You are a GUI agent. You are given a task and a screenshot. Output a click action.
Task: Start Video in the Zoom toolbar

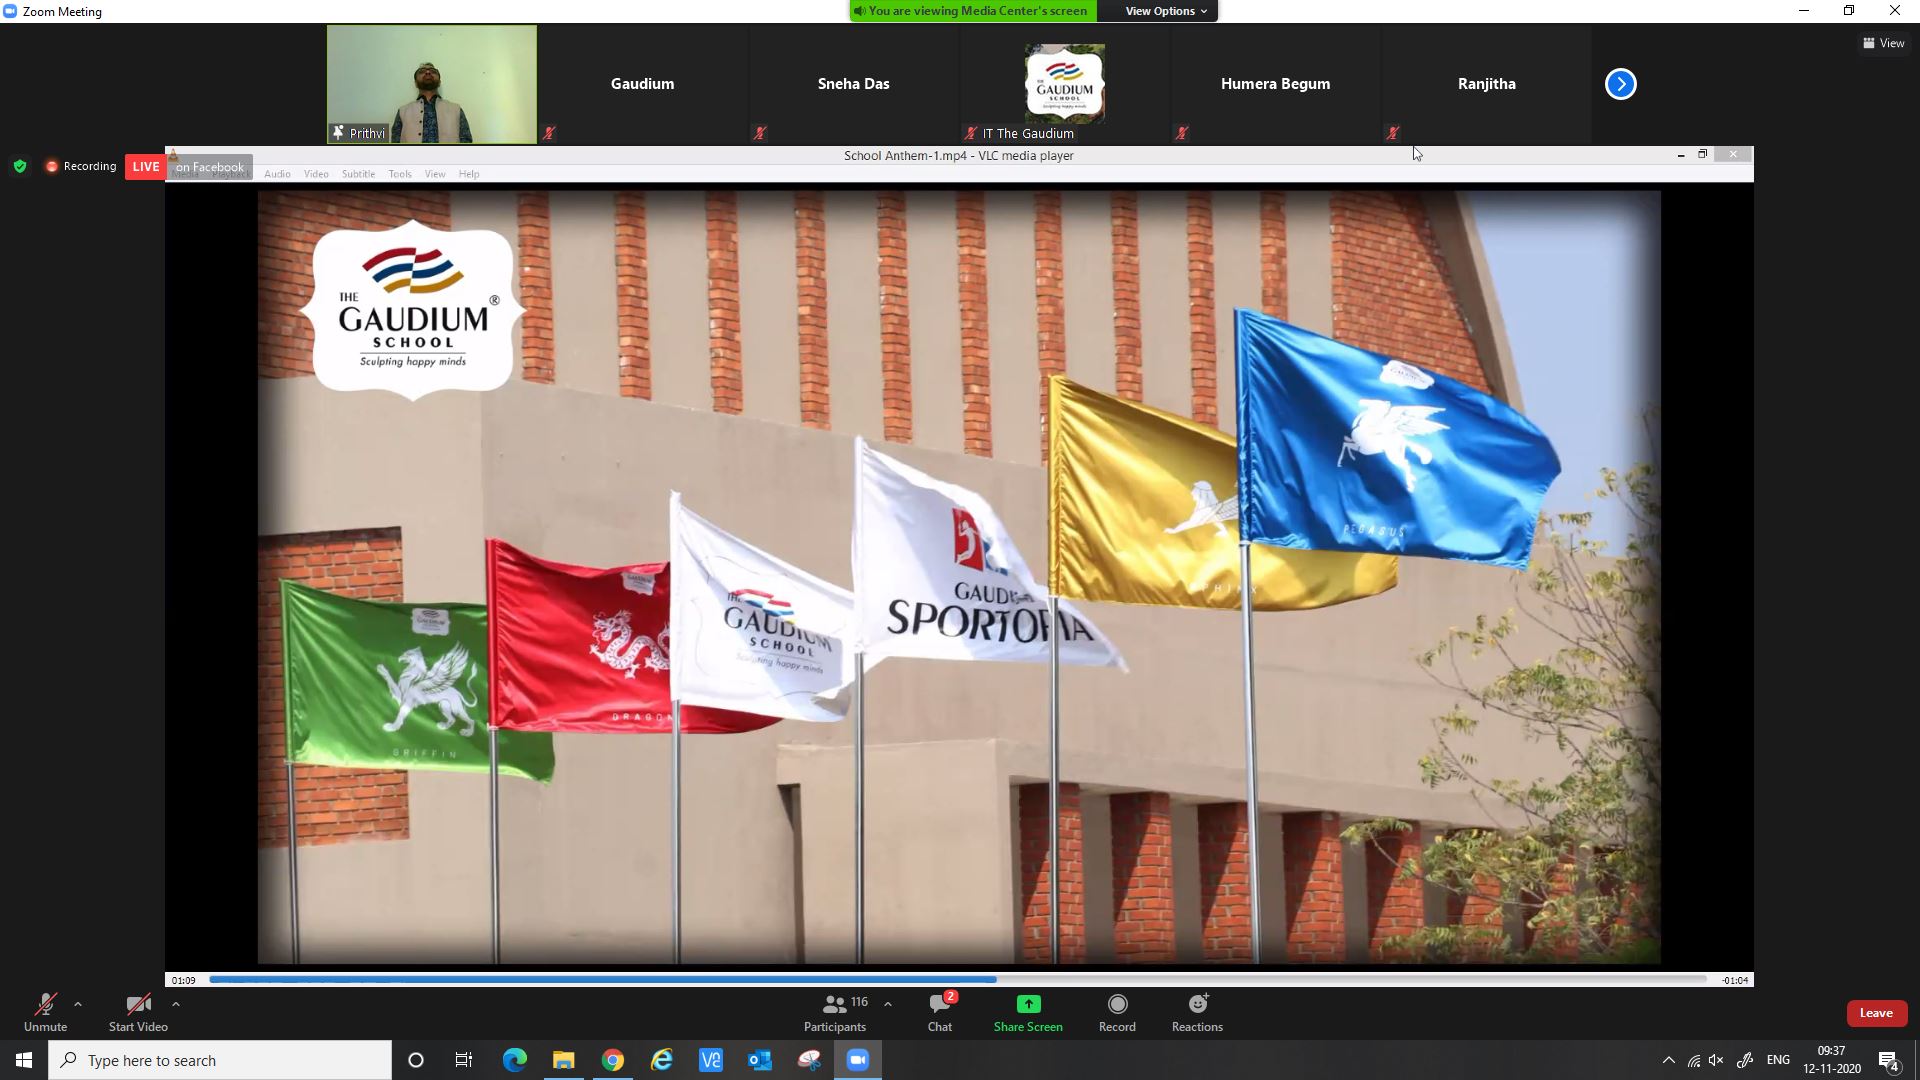tap(138, 1012)
